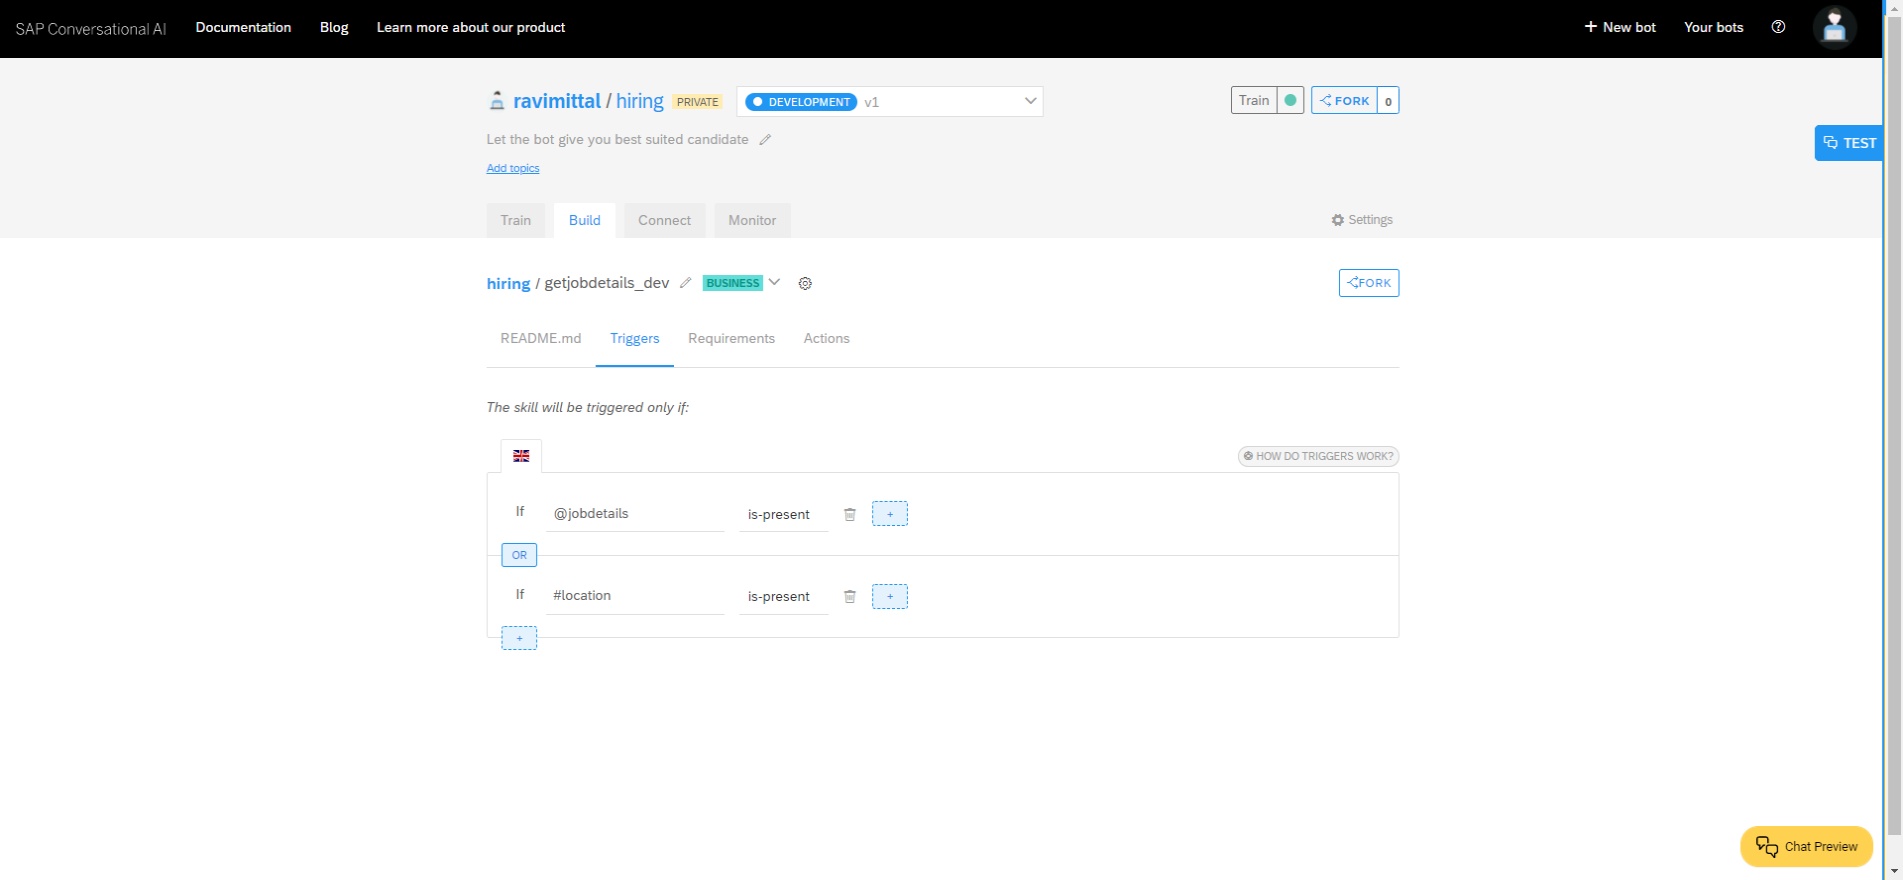Expand the DEVELOPMENT v1 version dropdown
This screenshot has width=1903, height=880.
[1030, 101]
